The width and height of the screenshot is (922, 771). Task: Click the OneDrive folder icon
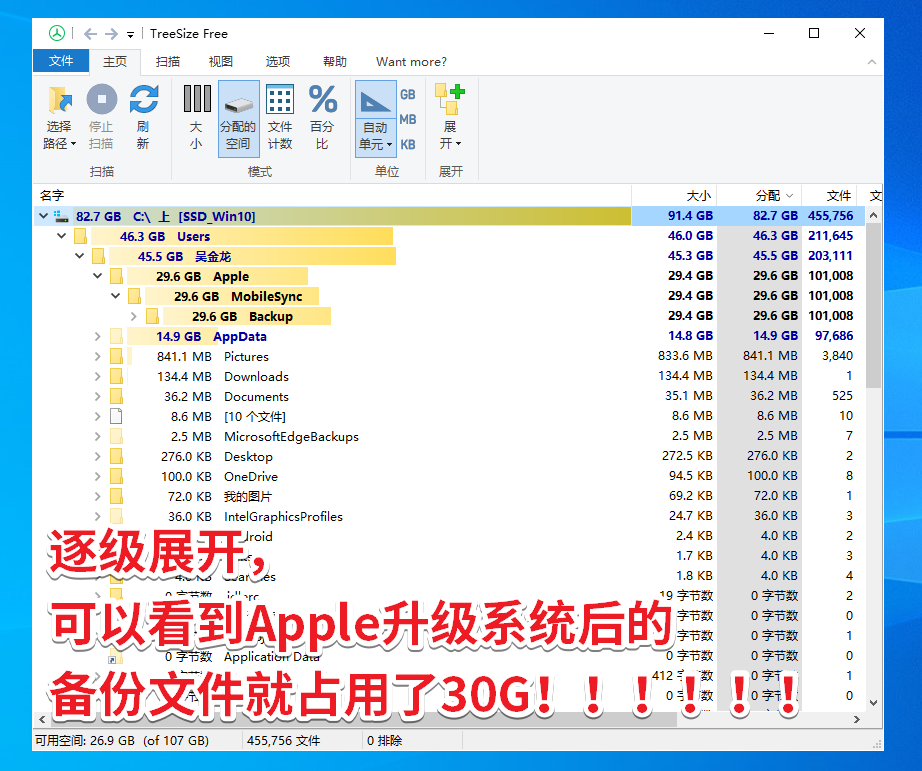(116, 476)
